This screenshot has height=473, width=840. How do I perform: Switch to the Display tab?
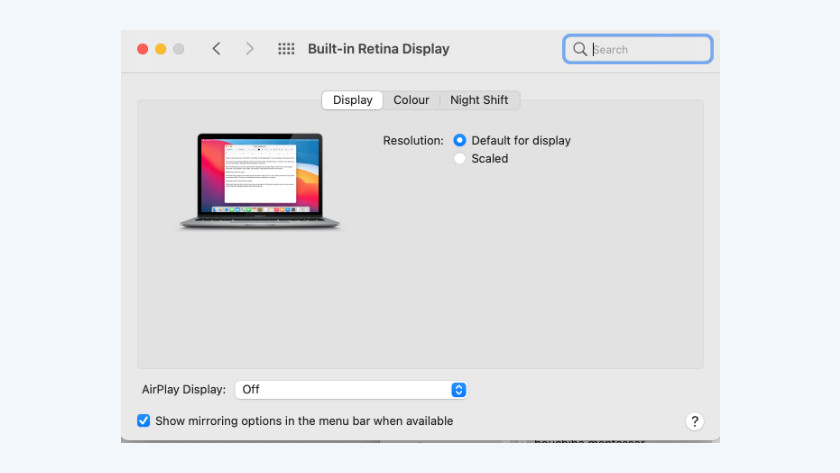point(352,100)
